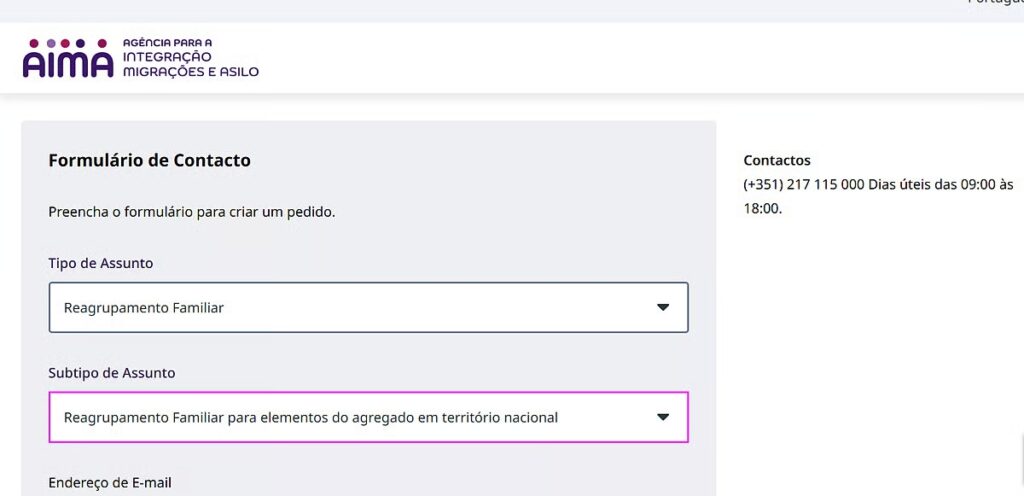Click the Contactos heading

(x=777, y=160)
